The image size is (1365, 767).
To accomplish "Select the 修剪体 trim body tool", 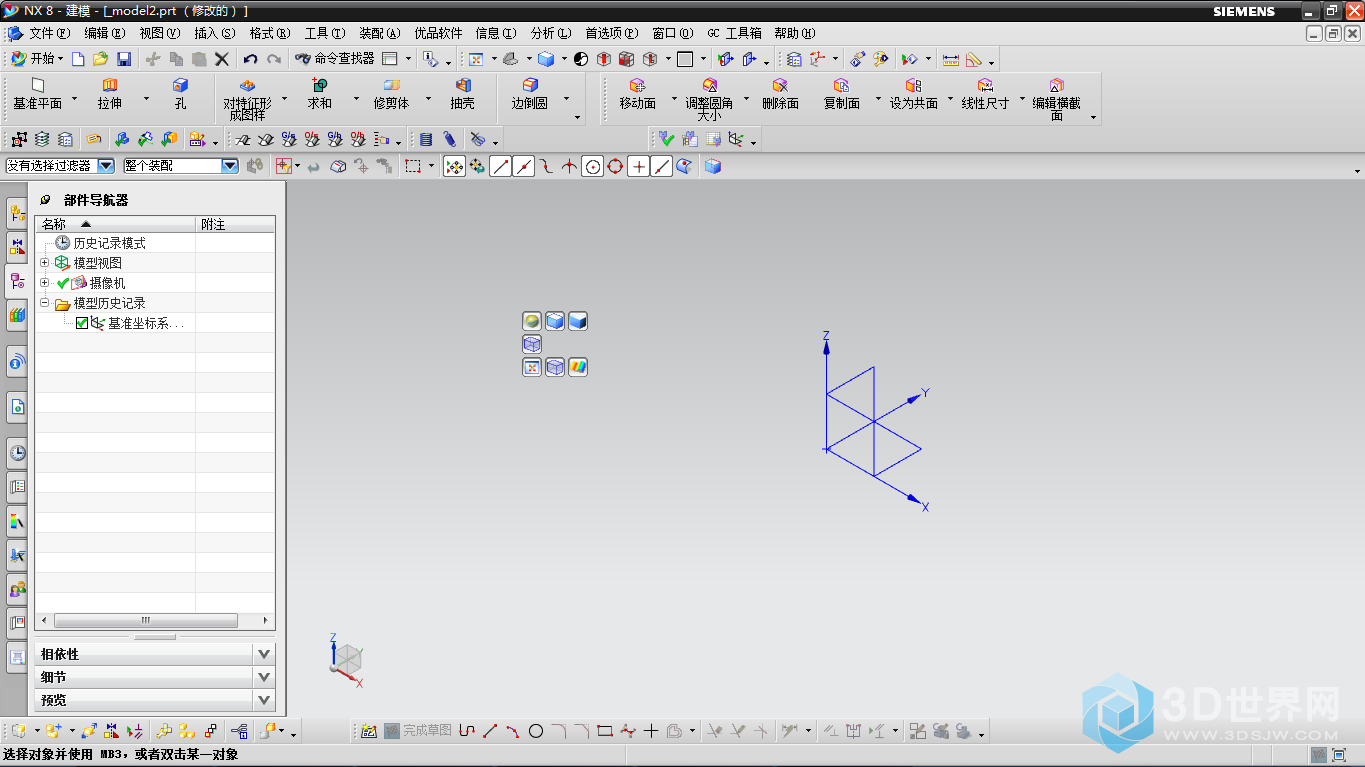I will pyautogui.click(x=391, y=94).
